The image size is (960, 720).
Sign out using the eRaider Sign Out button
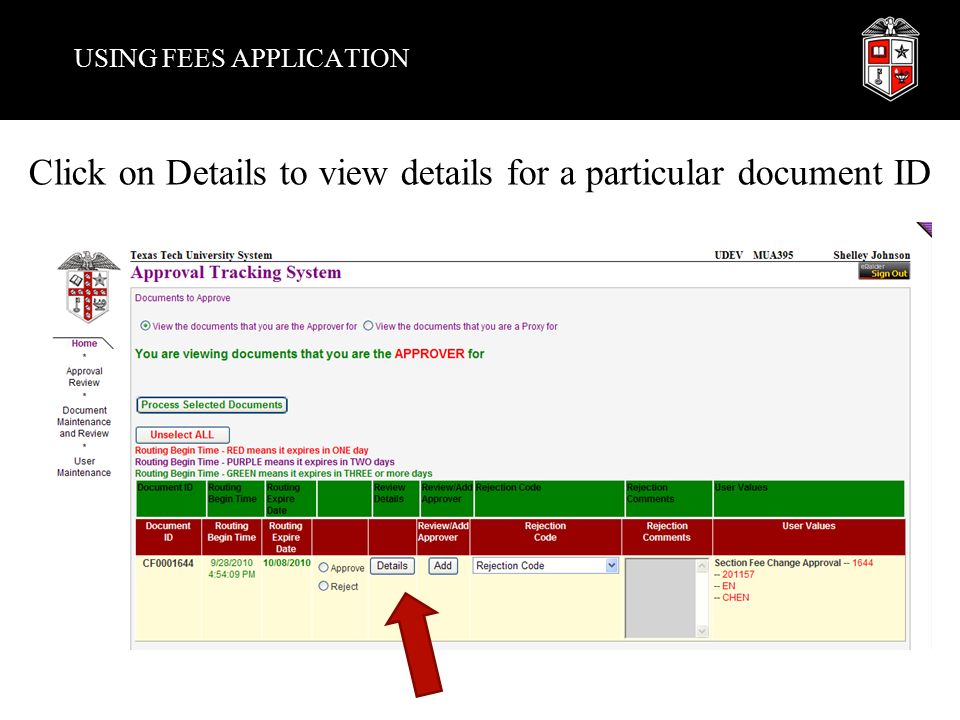884,271
